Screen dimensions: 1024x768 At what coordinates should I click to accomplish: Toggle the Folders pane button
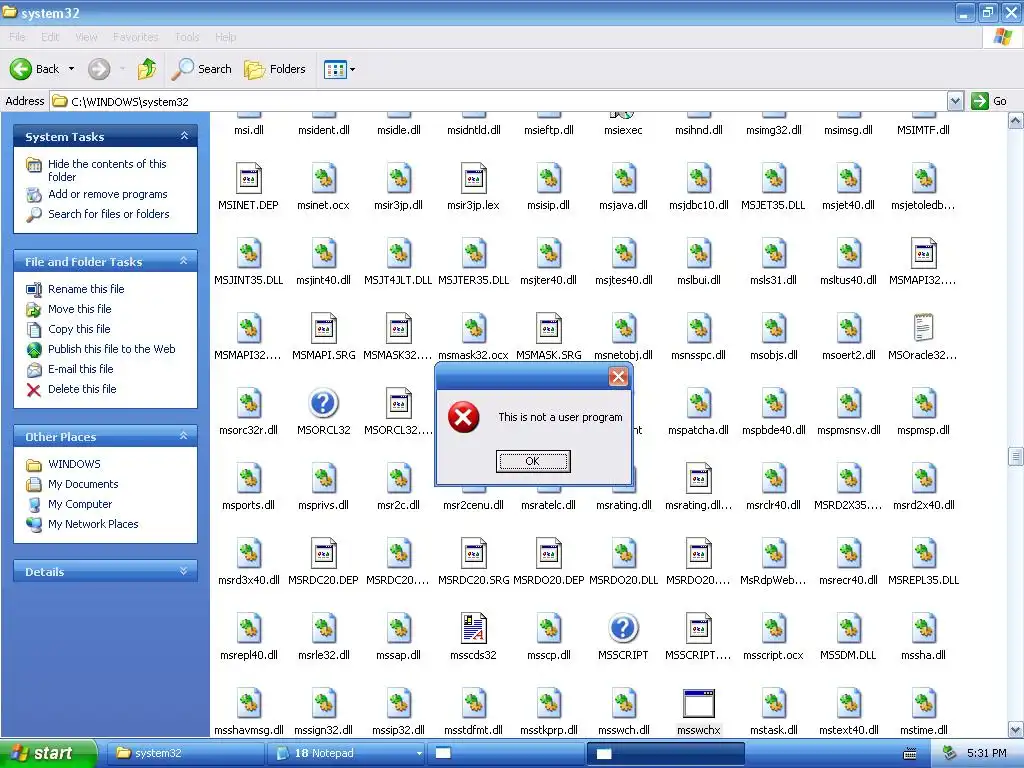274,69
